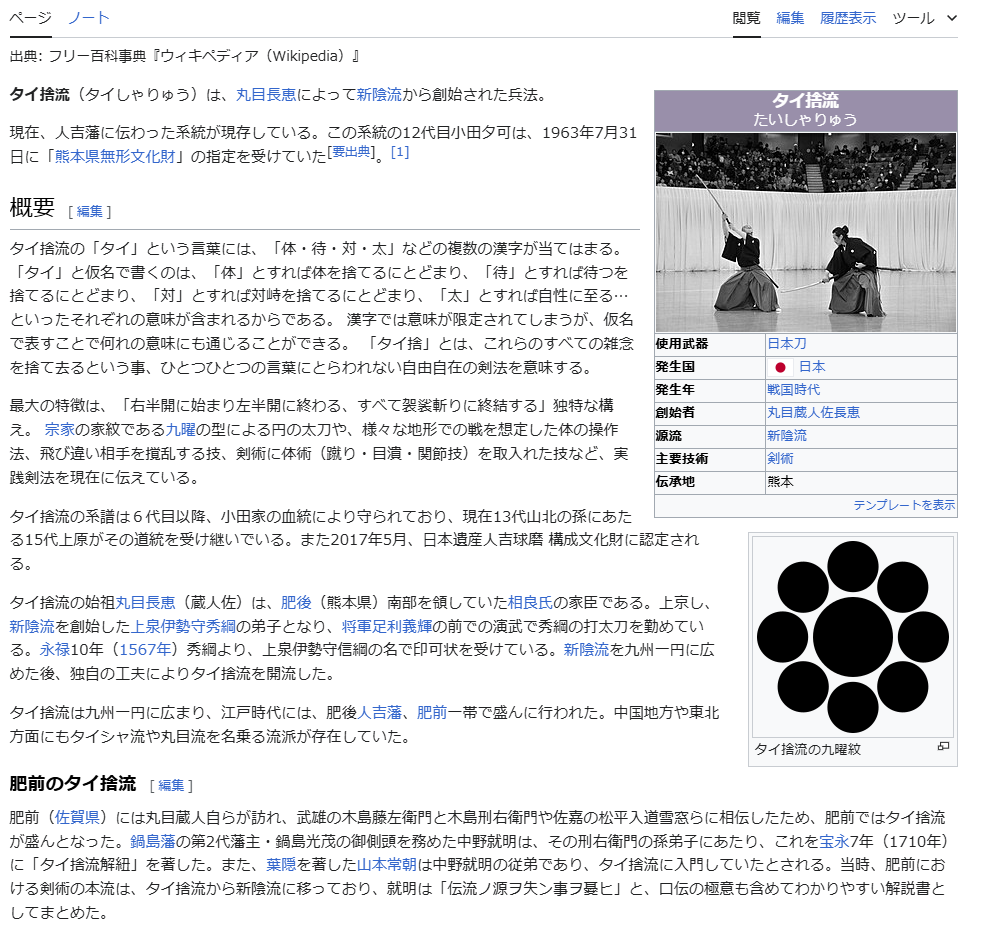Follow the 戦国時代 infobox link

click(793, 389)
